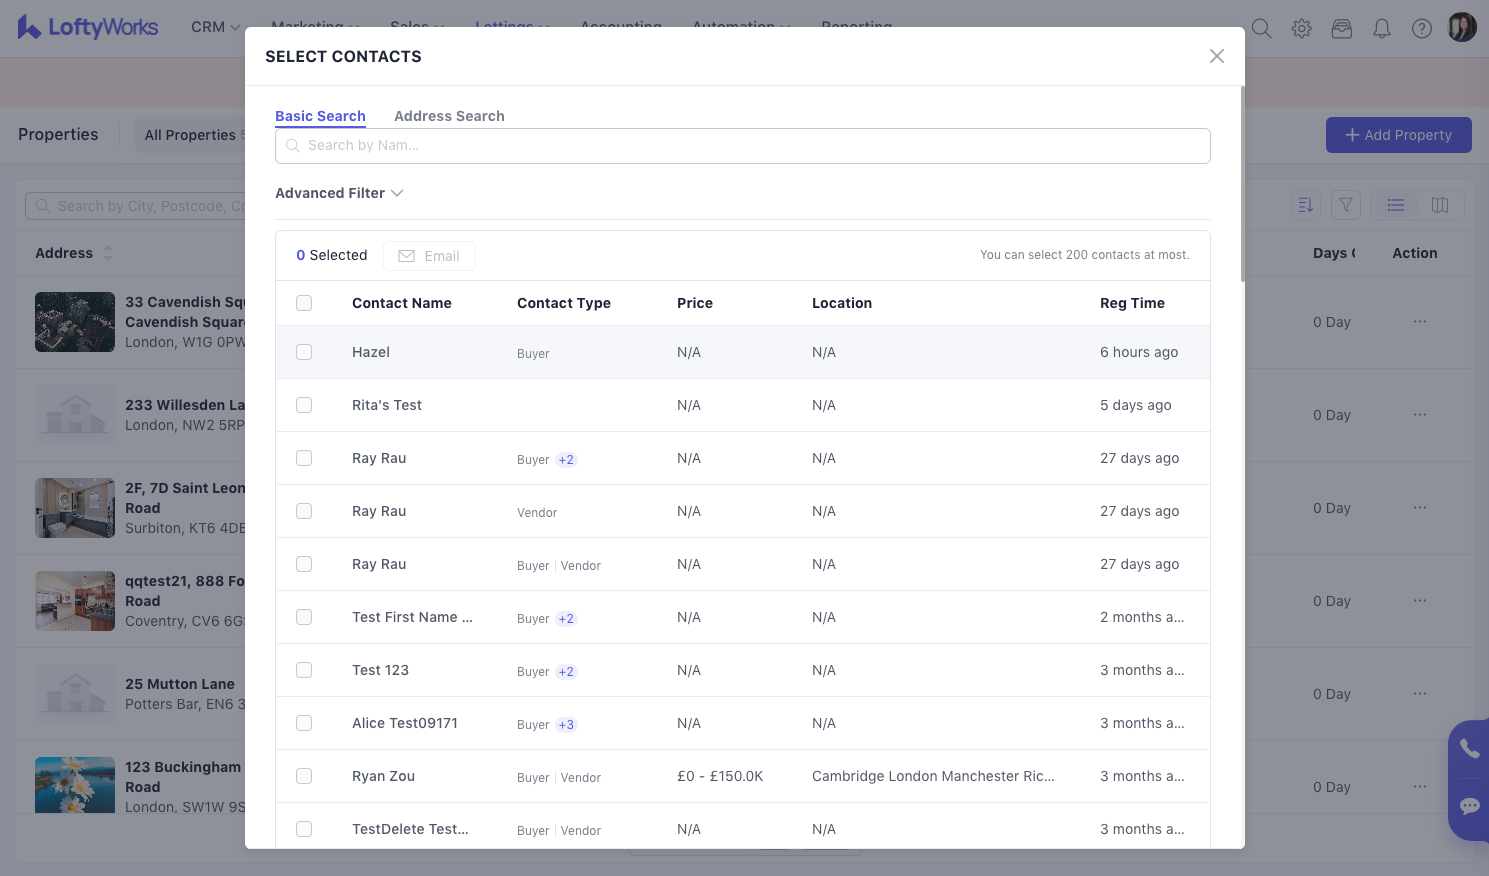Expand the Advanced Filter section

point(339,193)
